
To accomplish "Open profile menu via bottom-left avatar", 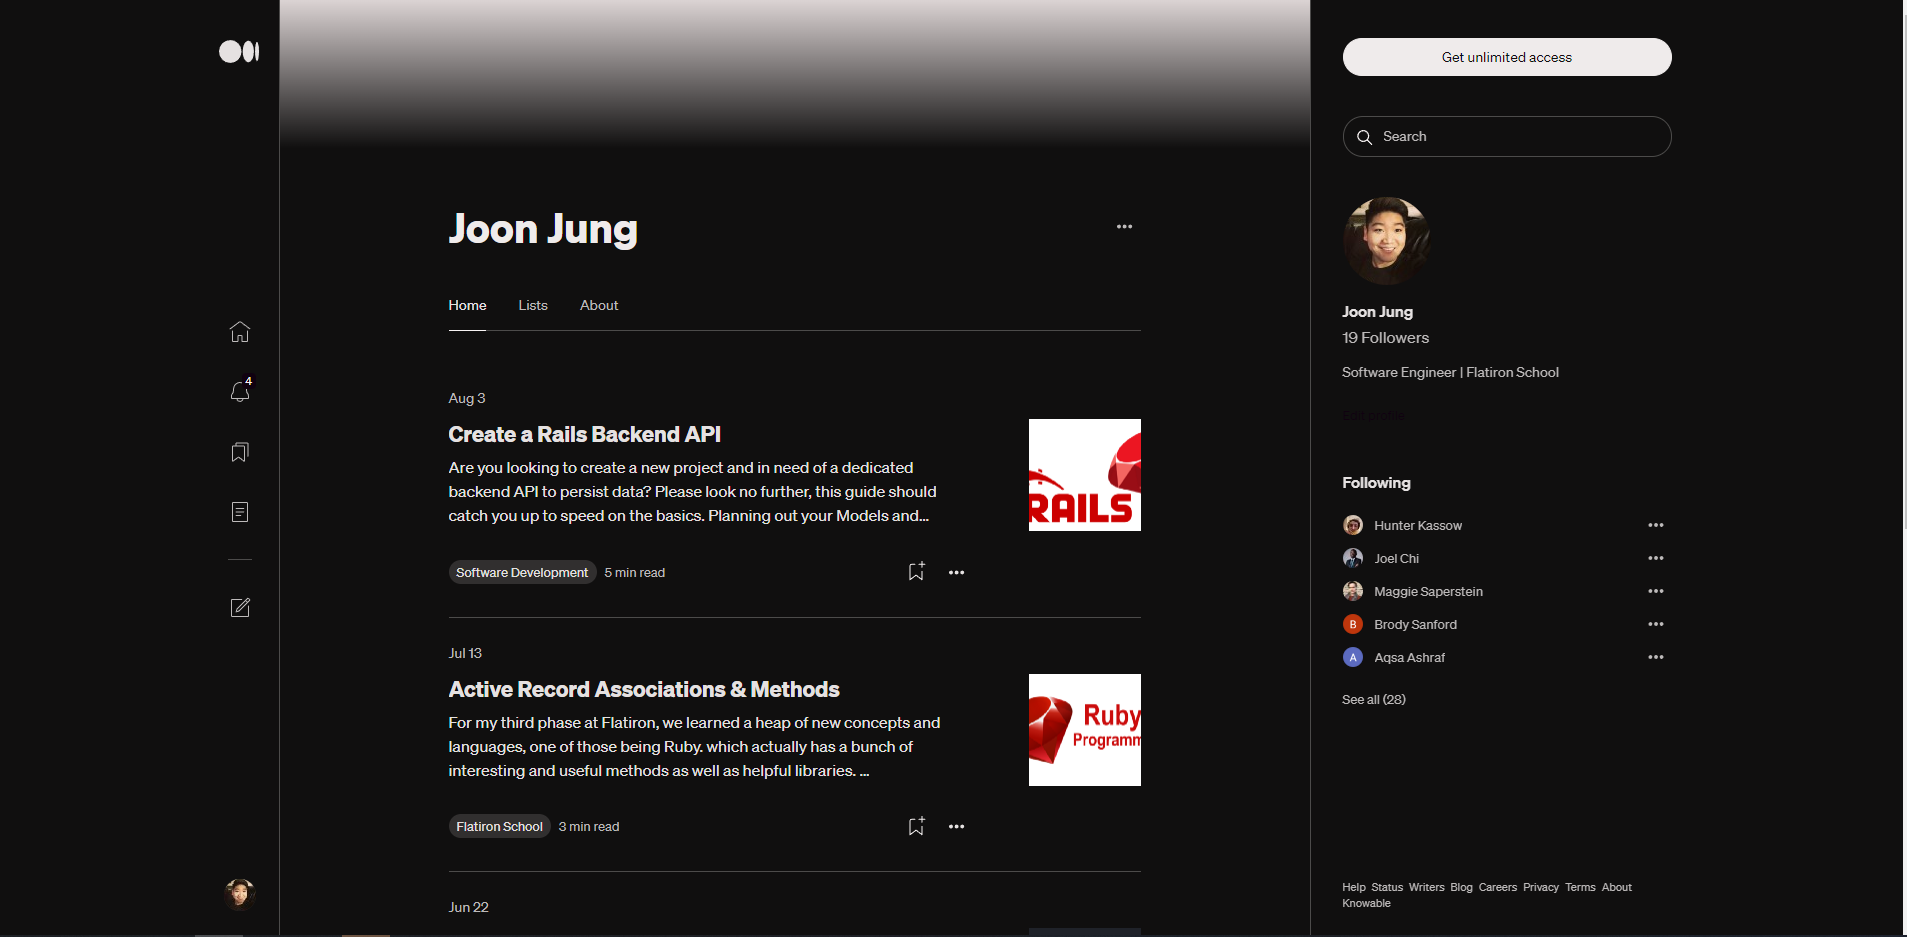I will click(239, 893).
